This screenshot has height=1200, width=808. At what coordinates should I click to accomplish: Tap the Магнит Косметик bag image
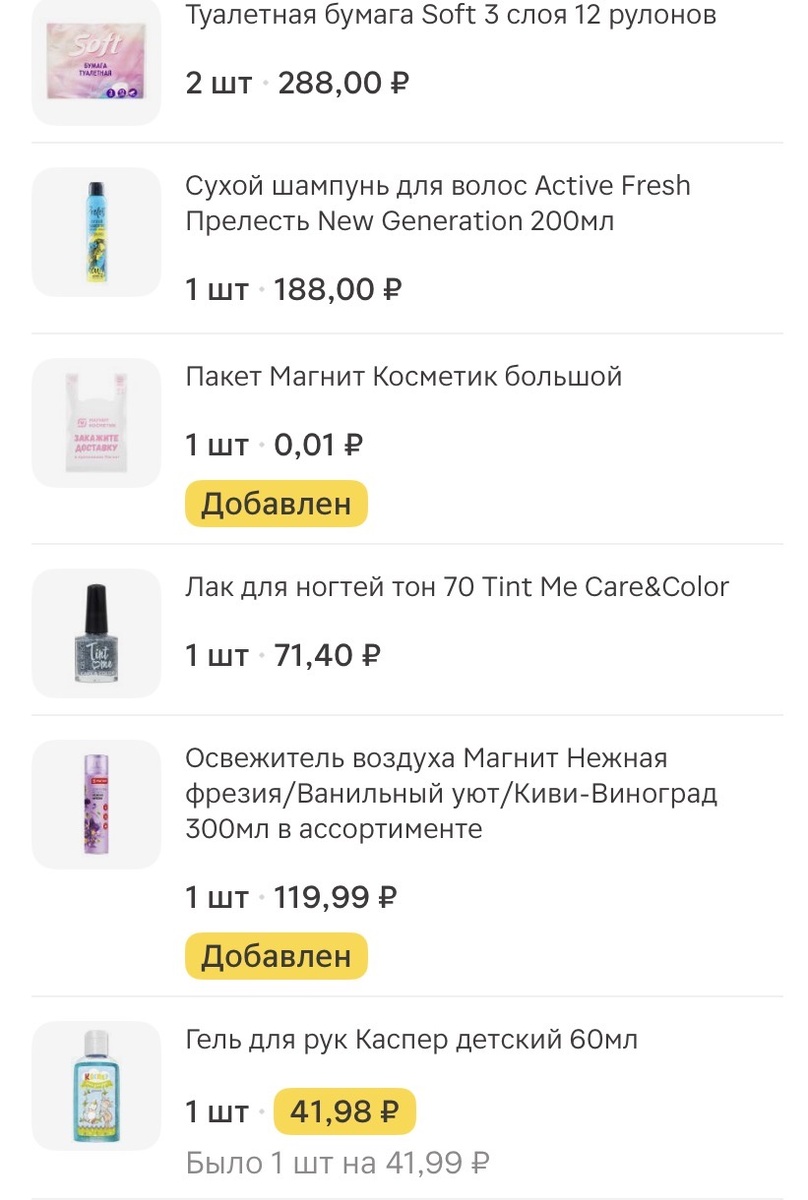[x=96, y=422]
